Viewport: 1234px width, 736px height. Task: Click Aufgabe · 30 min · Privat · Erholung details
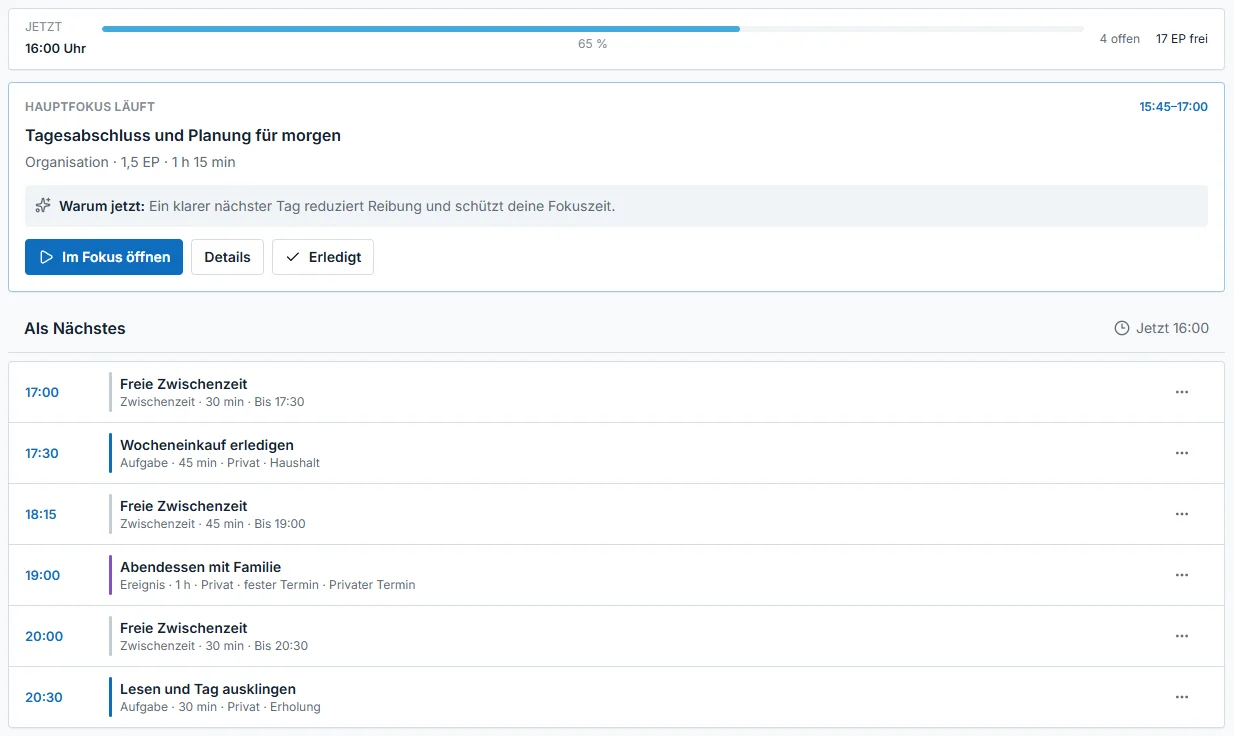click(x=220, y=707)
